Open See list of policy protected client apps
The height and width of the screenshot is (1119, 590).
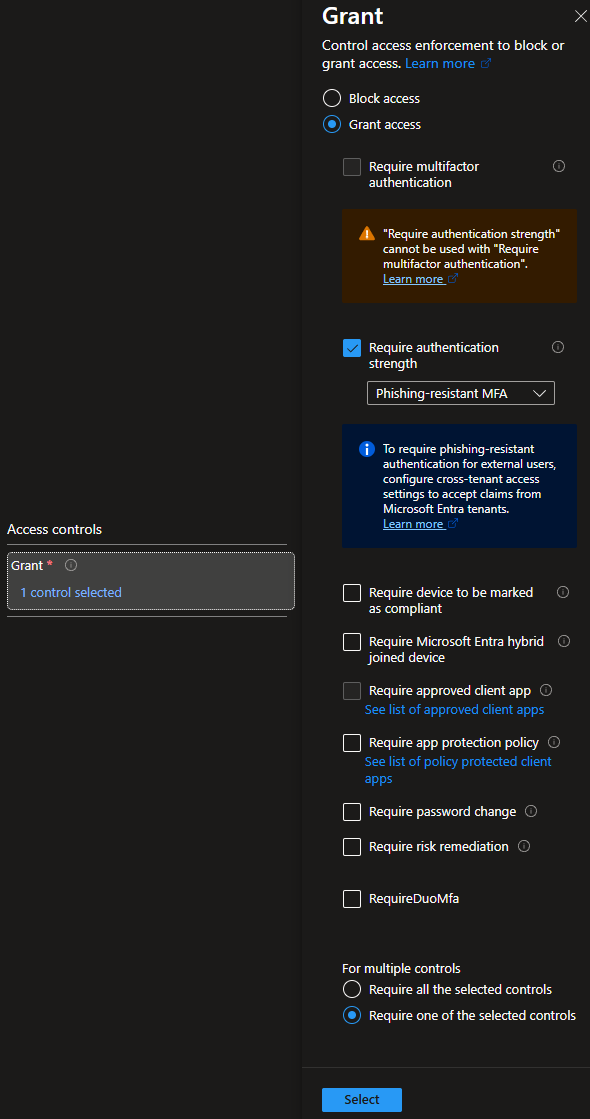458,770
